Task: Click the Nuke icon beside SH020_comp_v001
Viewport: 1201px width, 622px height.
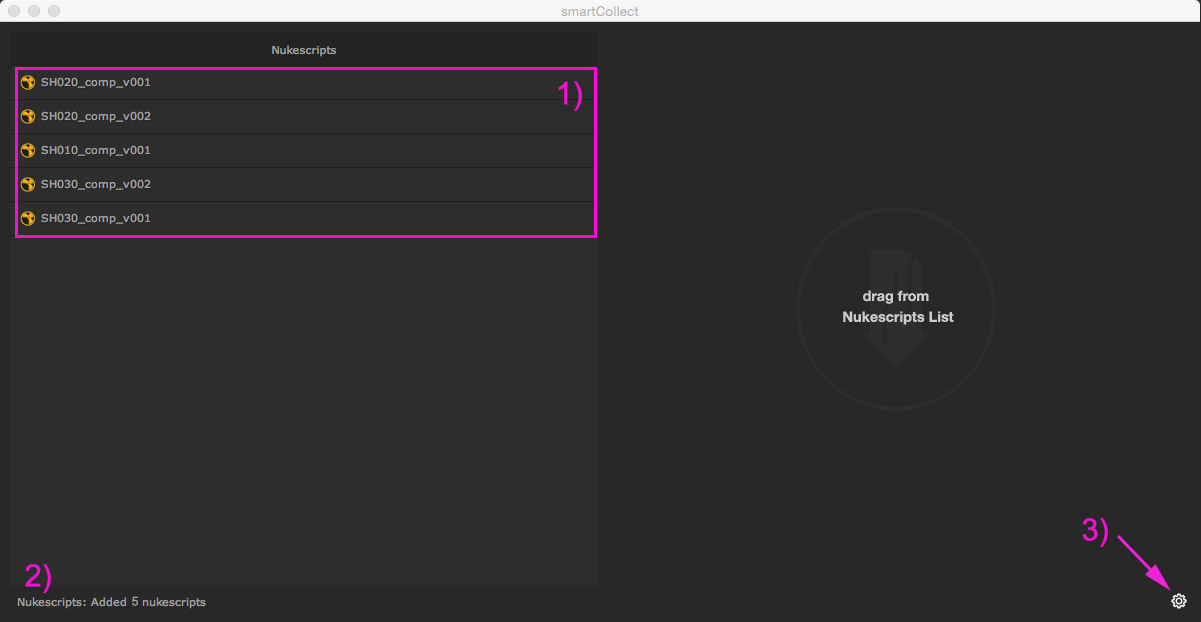Action: point(28,82)
